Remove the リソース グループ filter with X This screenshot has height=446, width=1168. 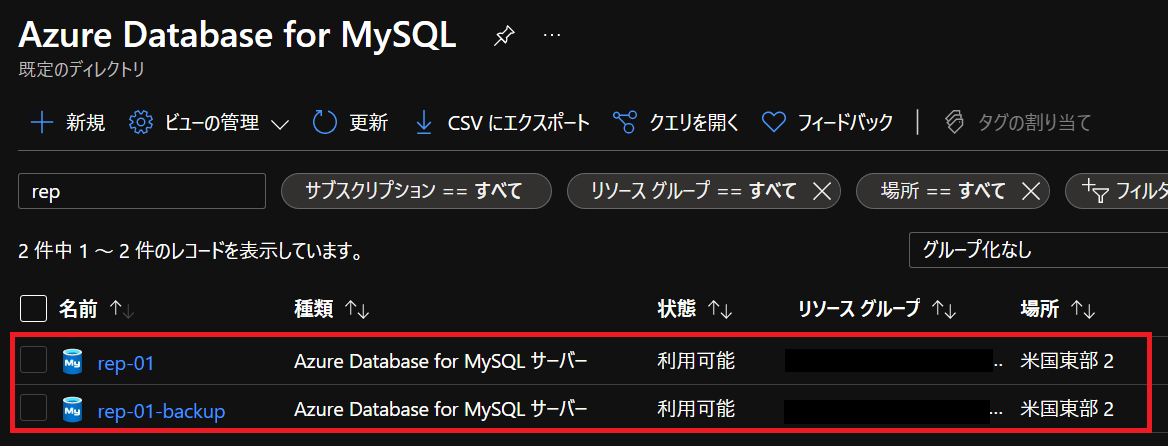[x=822, y=191]
